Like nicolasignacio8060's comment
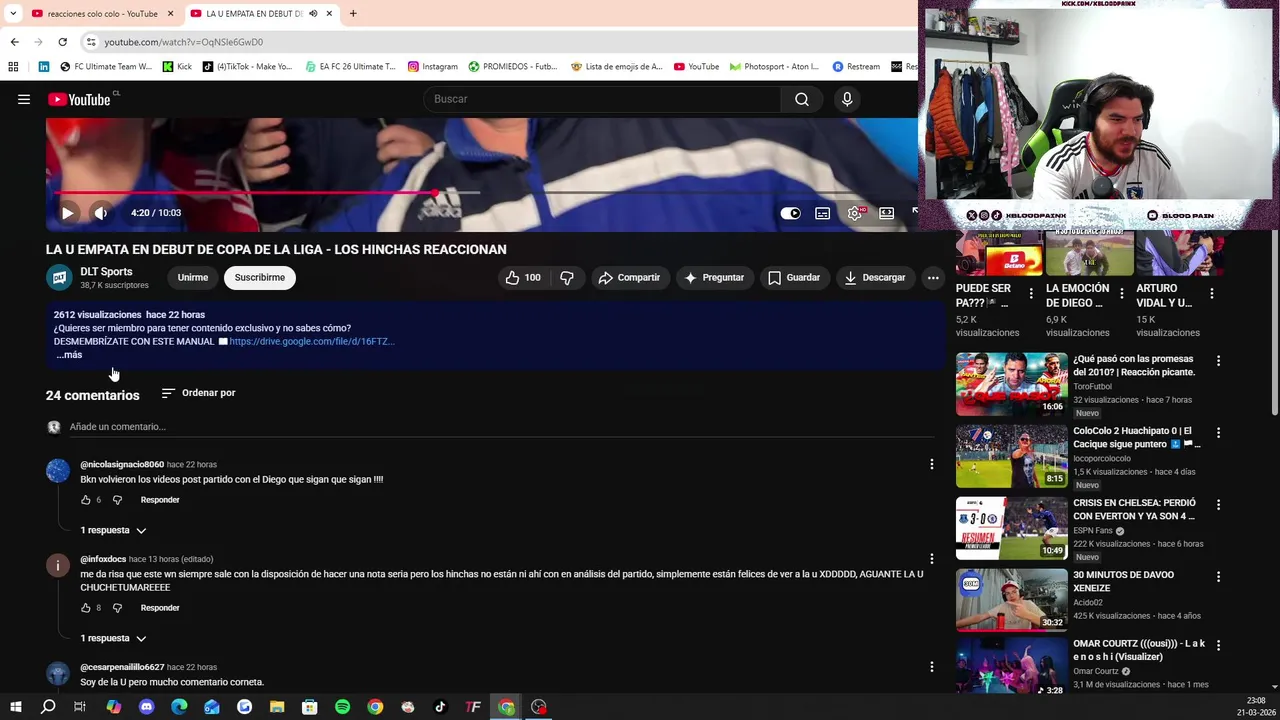Image resolution: width=1280 pixels, height=720 pixels. coord(85,500)
